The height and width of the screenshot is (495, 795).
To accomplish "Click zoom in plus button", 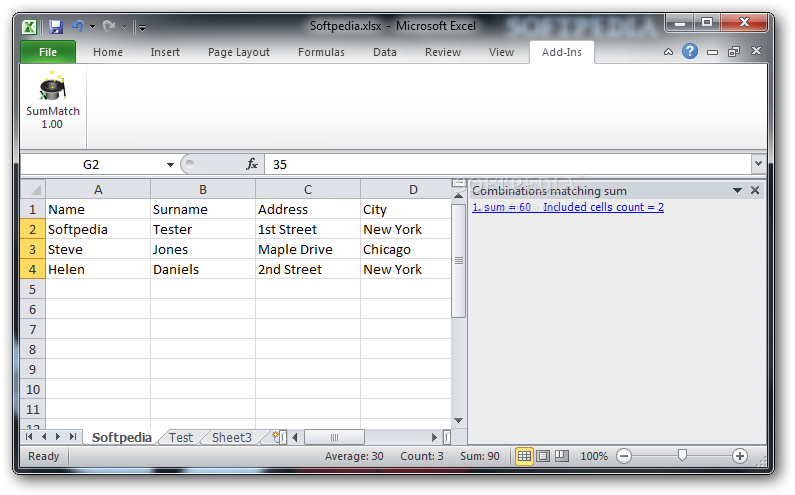I will click(740, 456).
